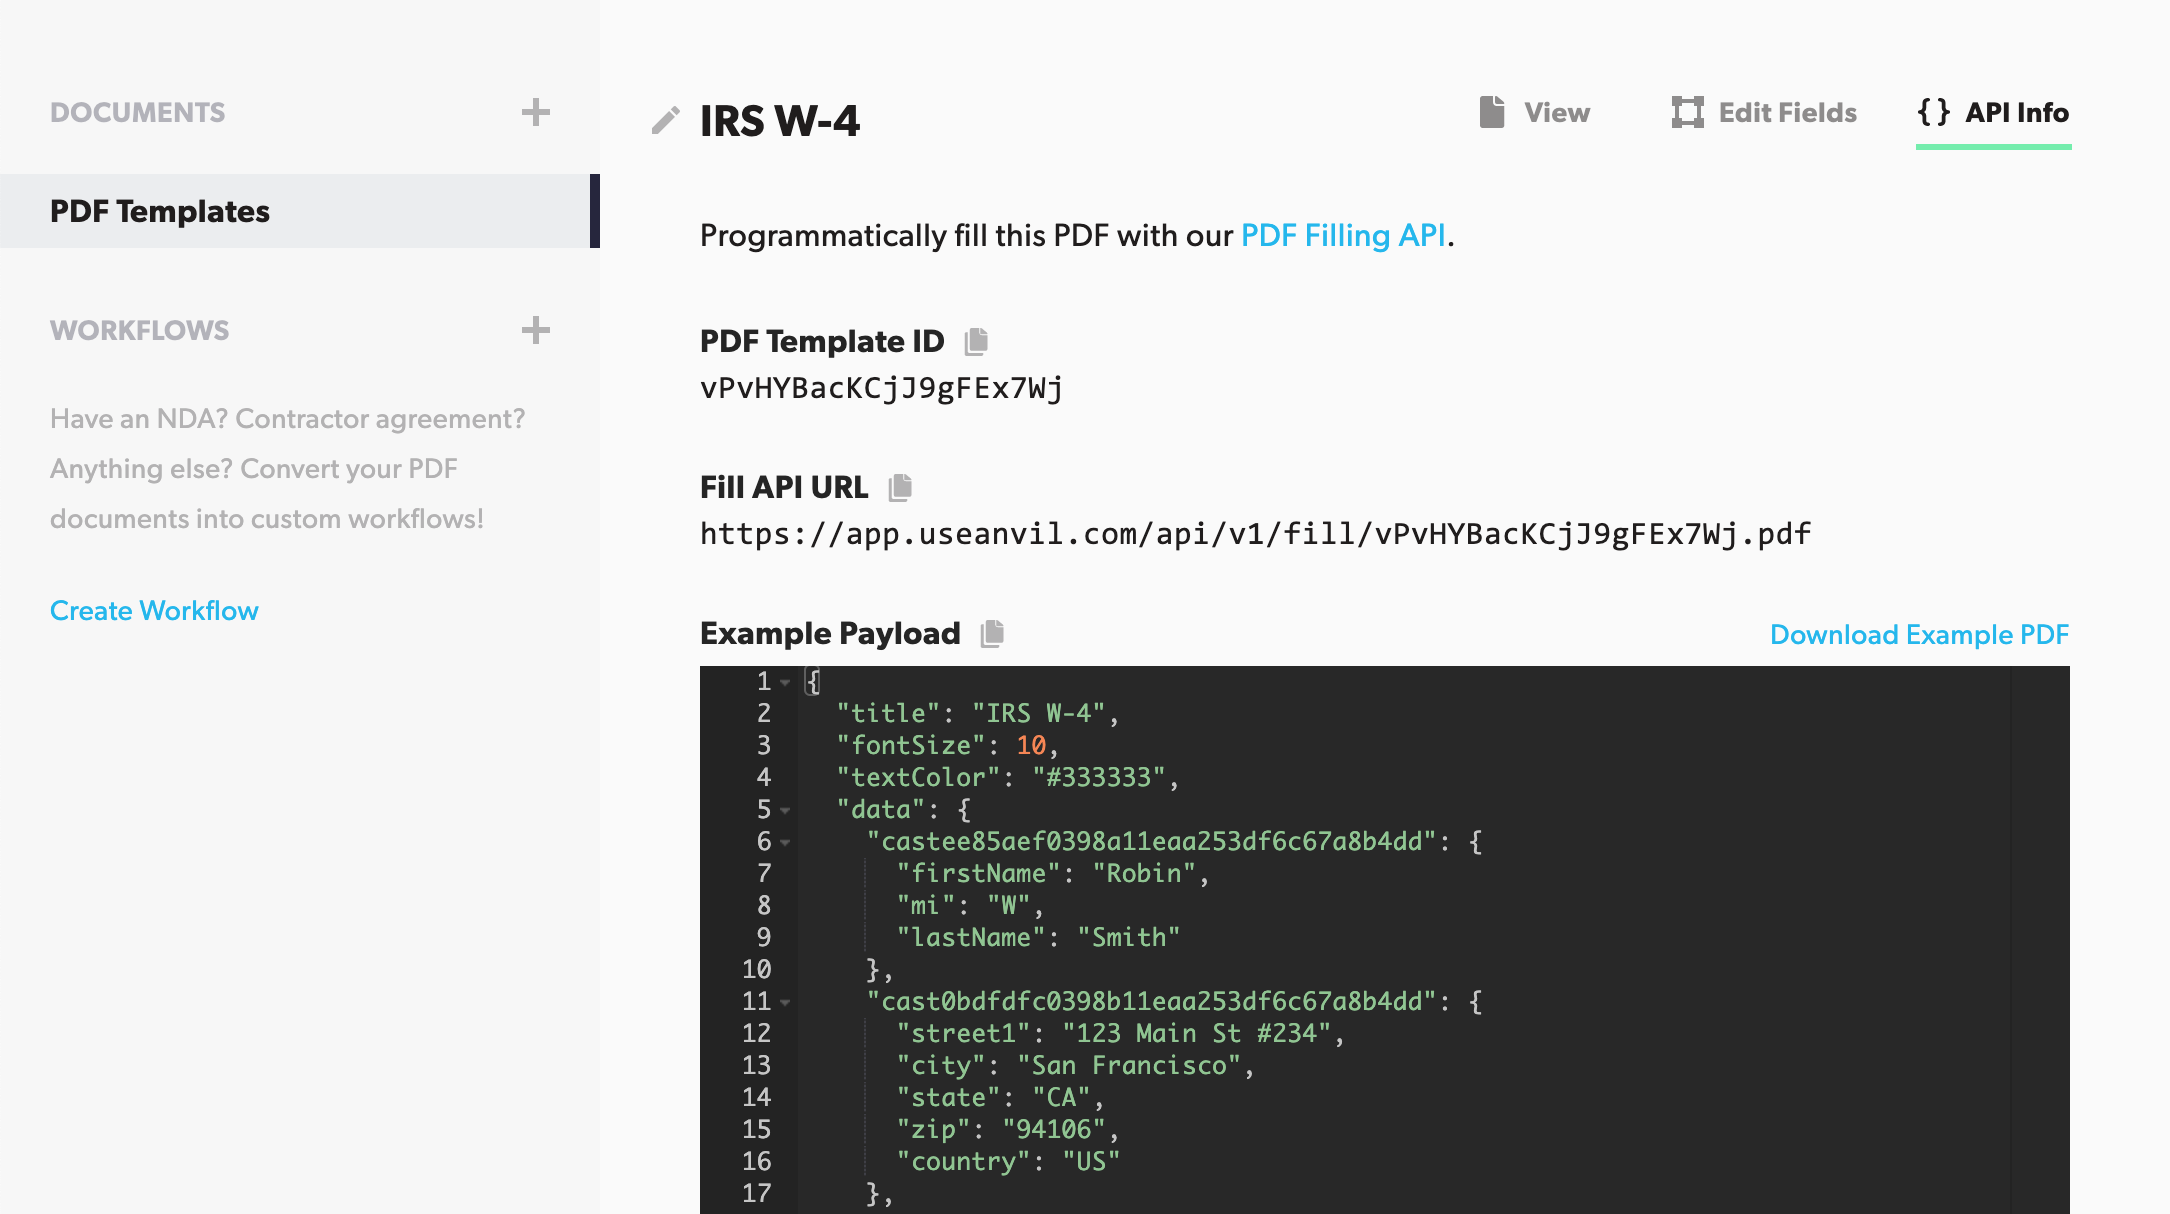Click the template ID vPvHYBacKCjJ9gFEx7Wj text

pyautogui.click(x=882, y=388)
